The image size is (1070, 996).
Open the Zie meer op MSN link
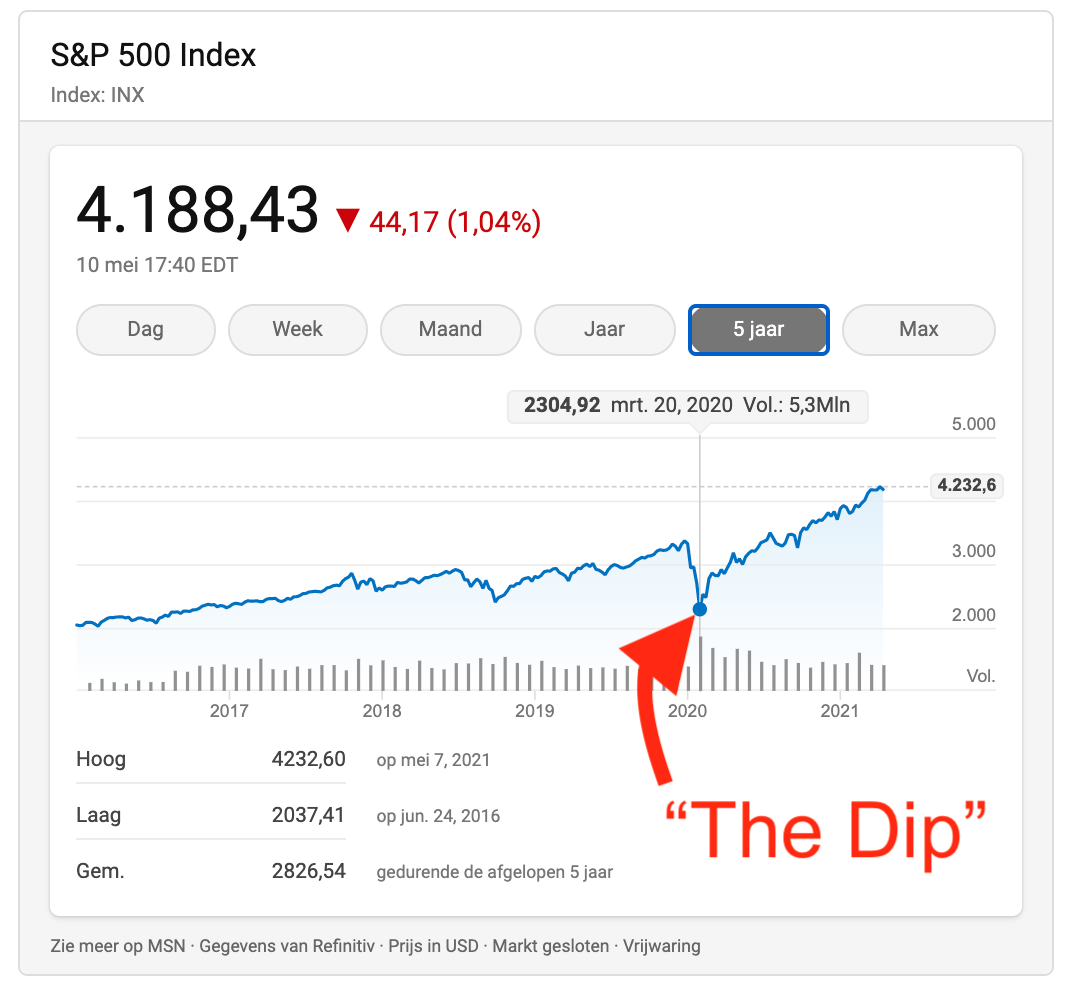(x=118, y=945)
